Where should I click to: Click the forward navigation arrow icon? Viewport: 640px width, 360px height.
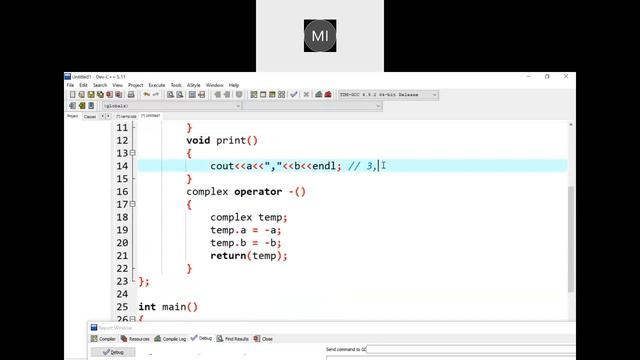[x=227, y=95]
